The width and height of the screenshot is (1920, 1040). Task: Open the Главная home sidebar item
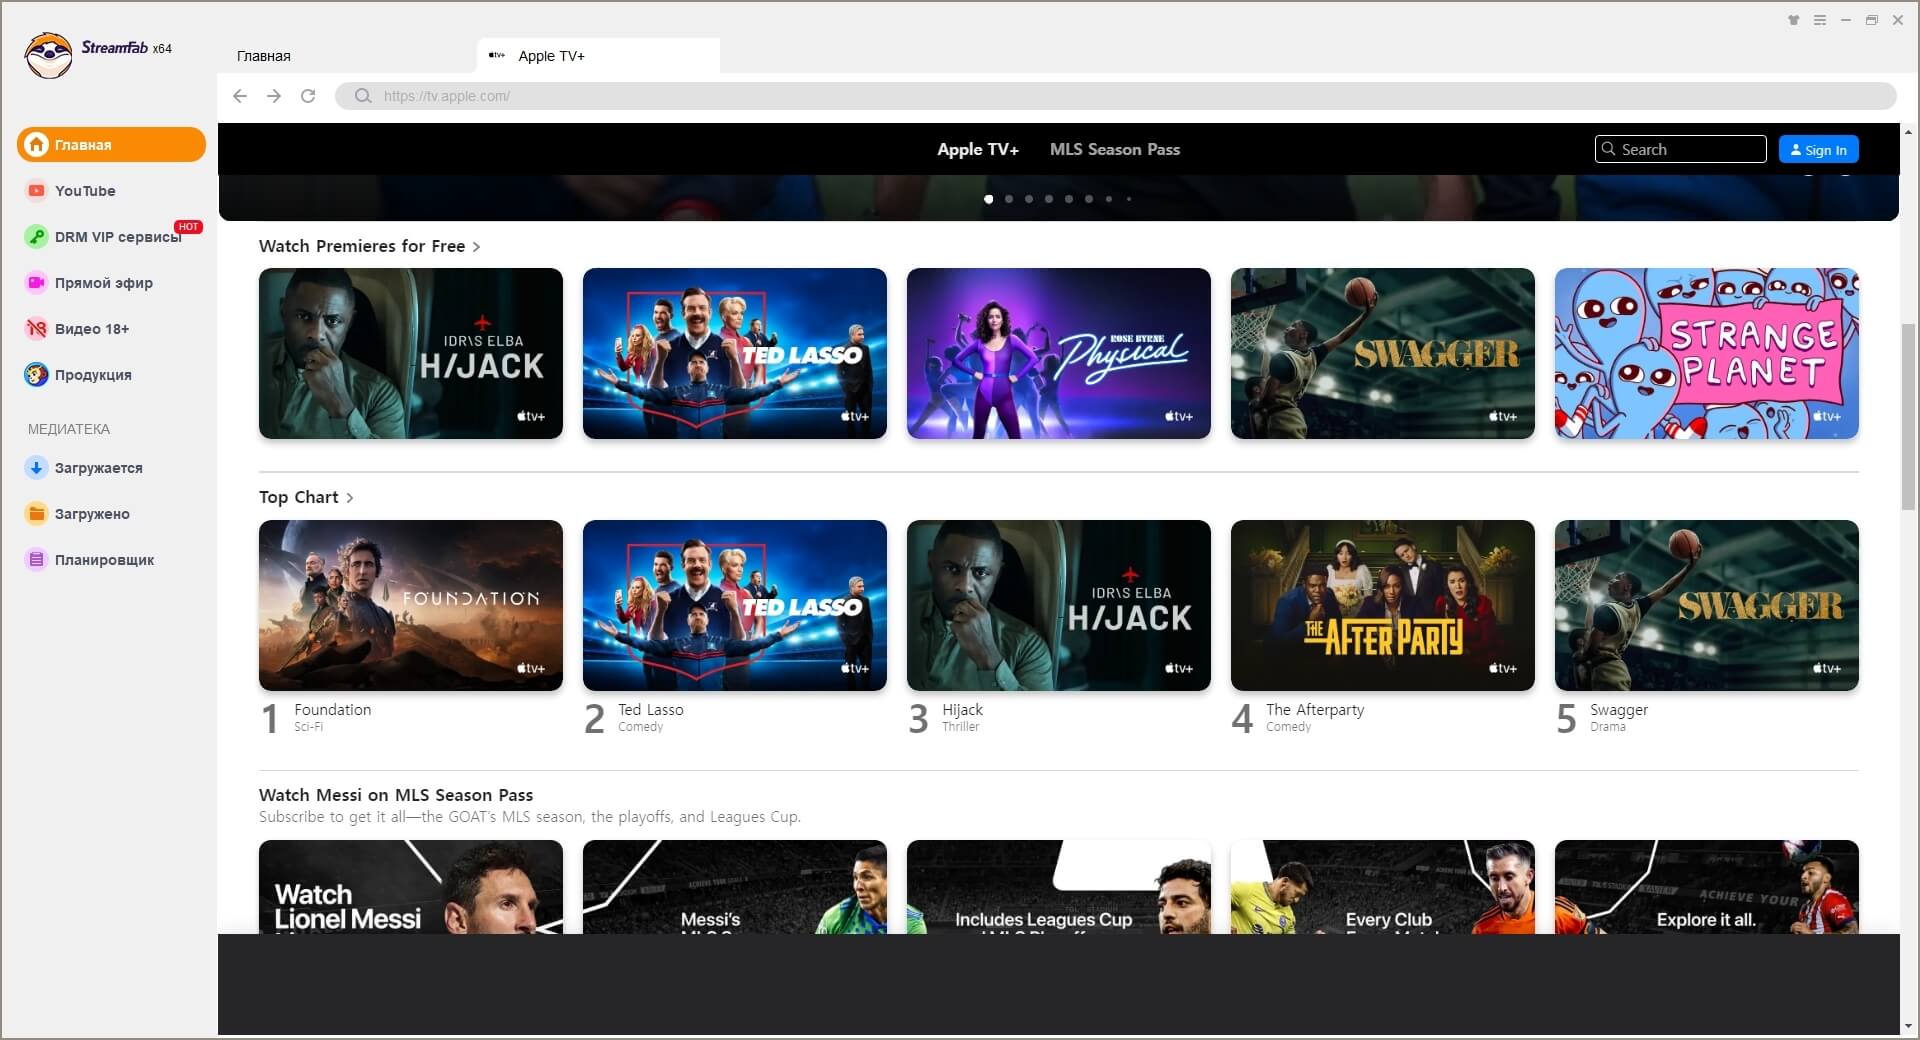(111, 145)
